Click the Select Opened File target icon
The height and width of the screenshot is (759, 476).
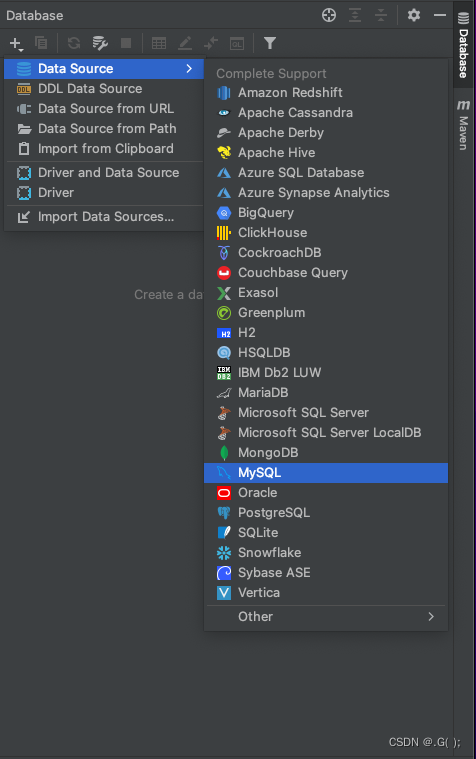[x=329, y=15]
